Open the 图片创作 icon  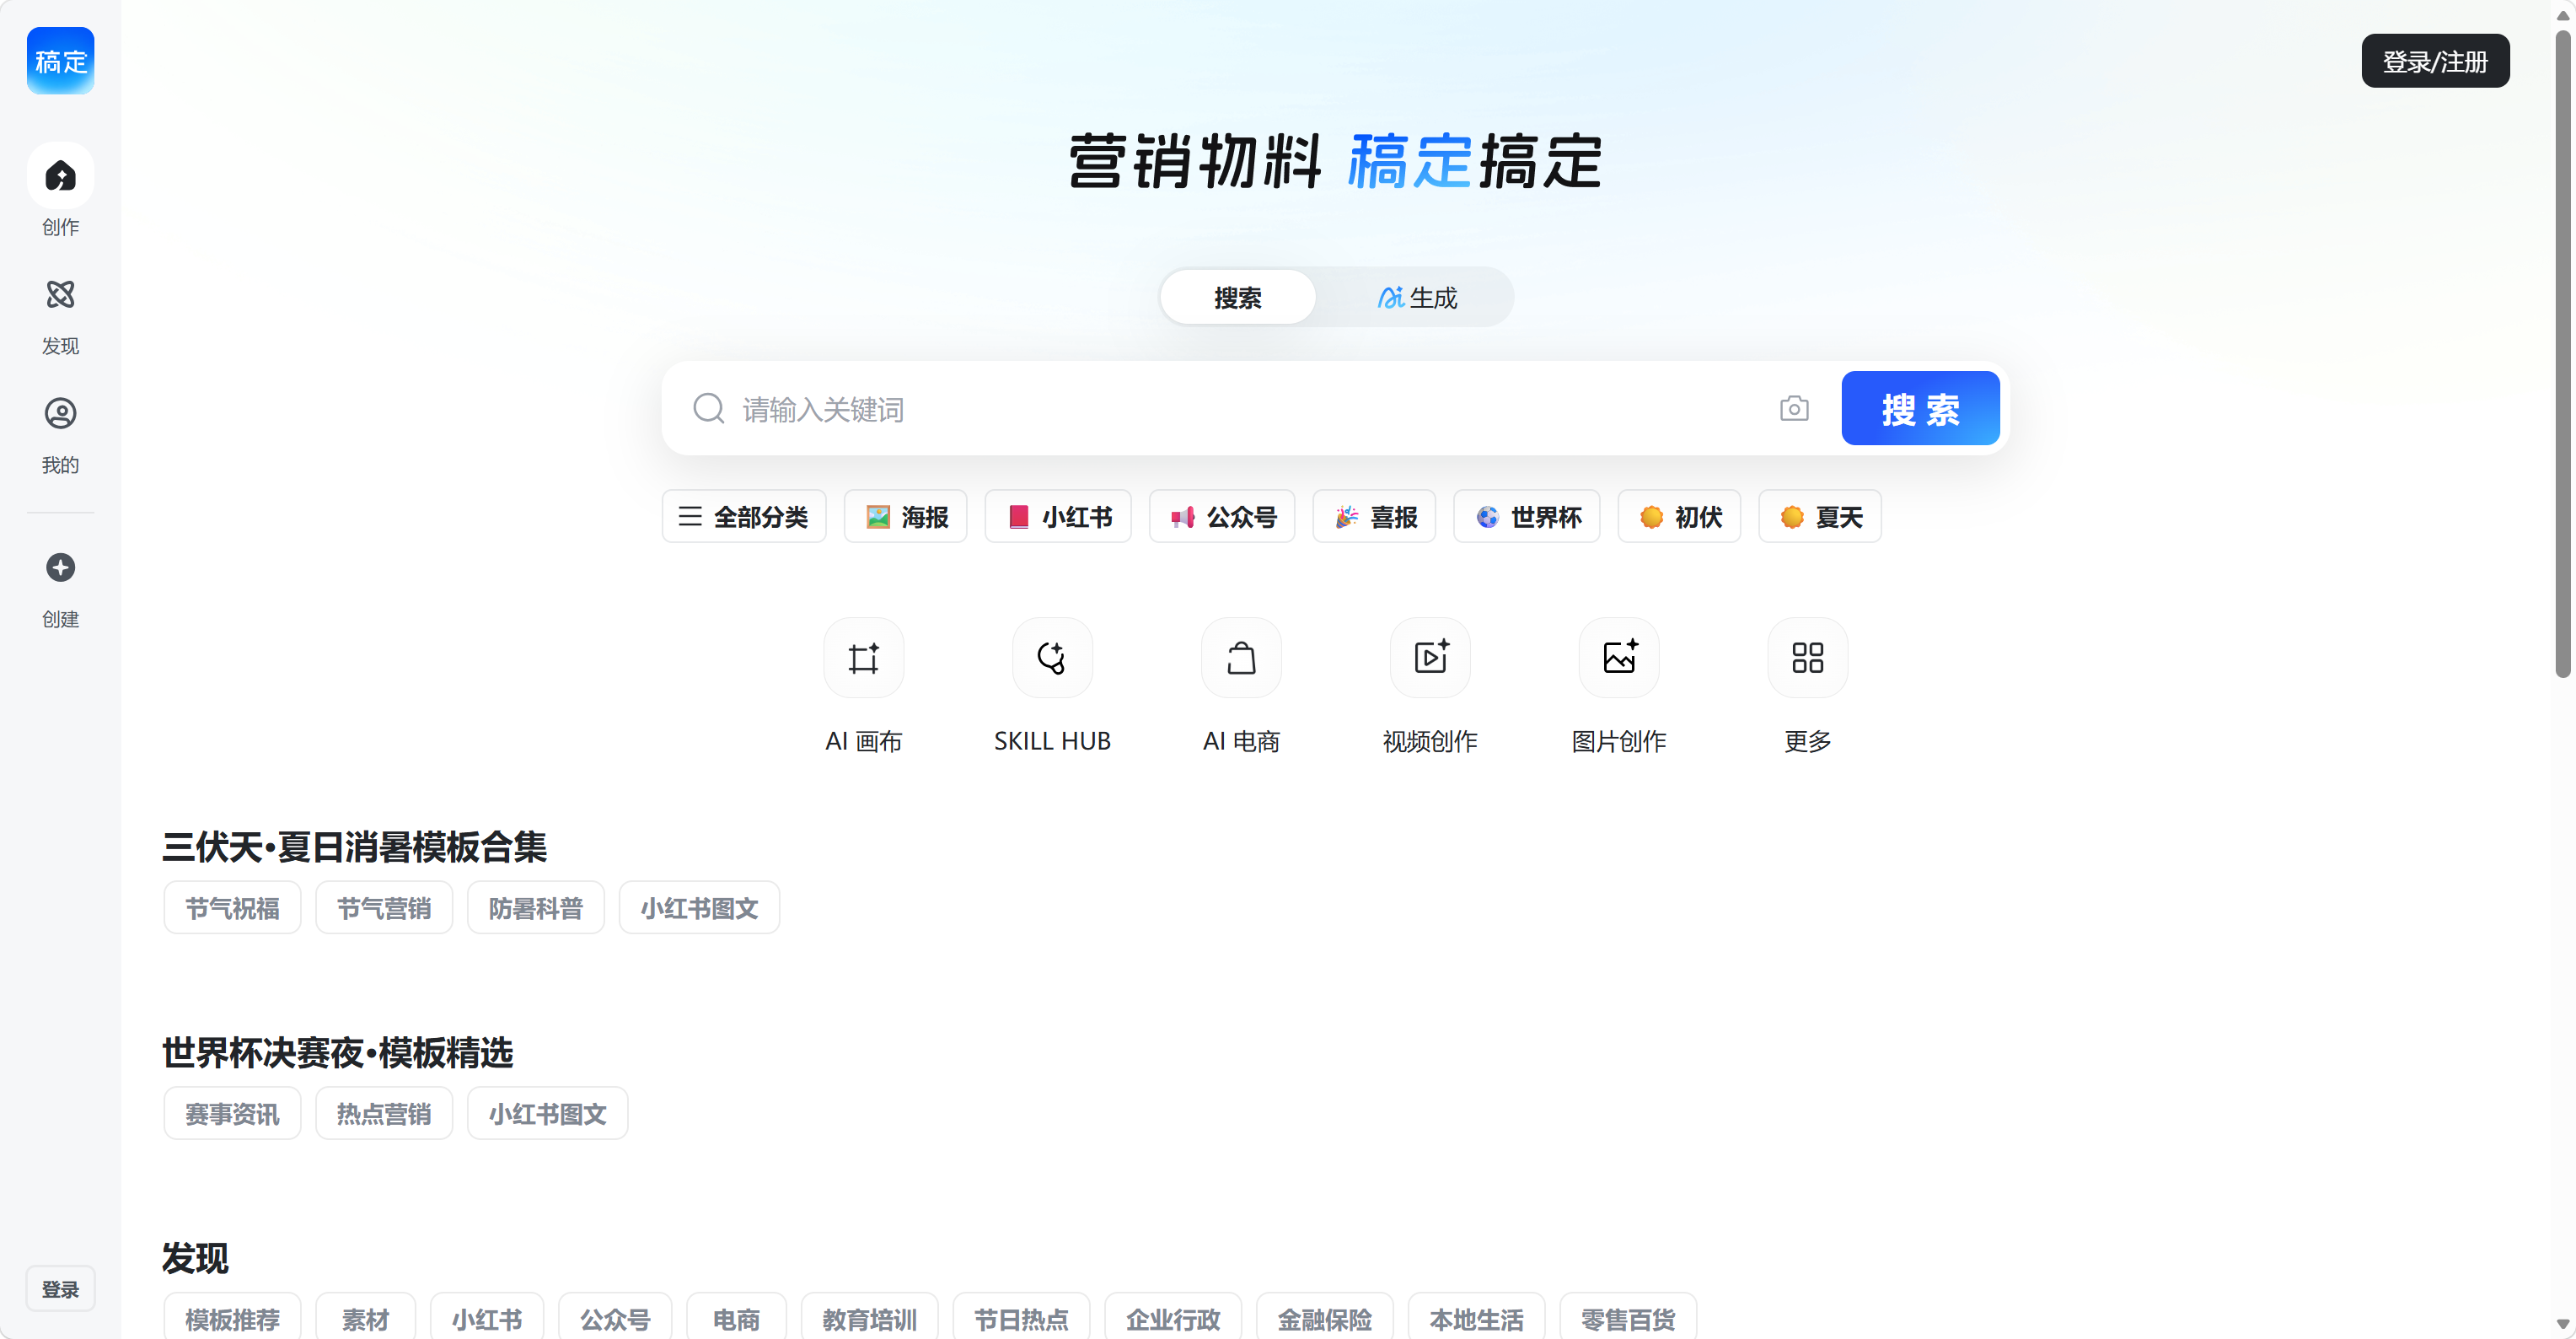1619,657
